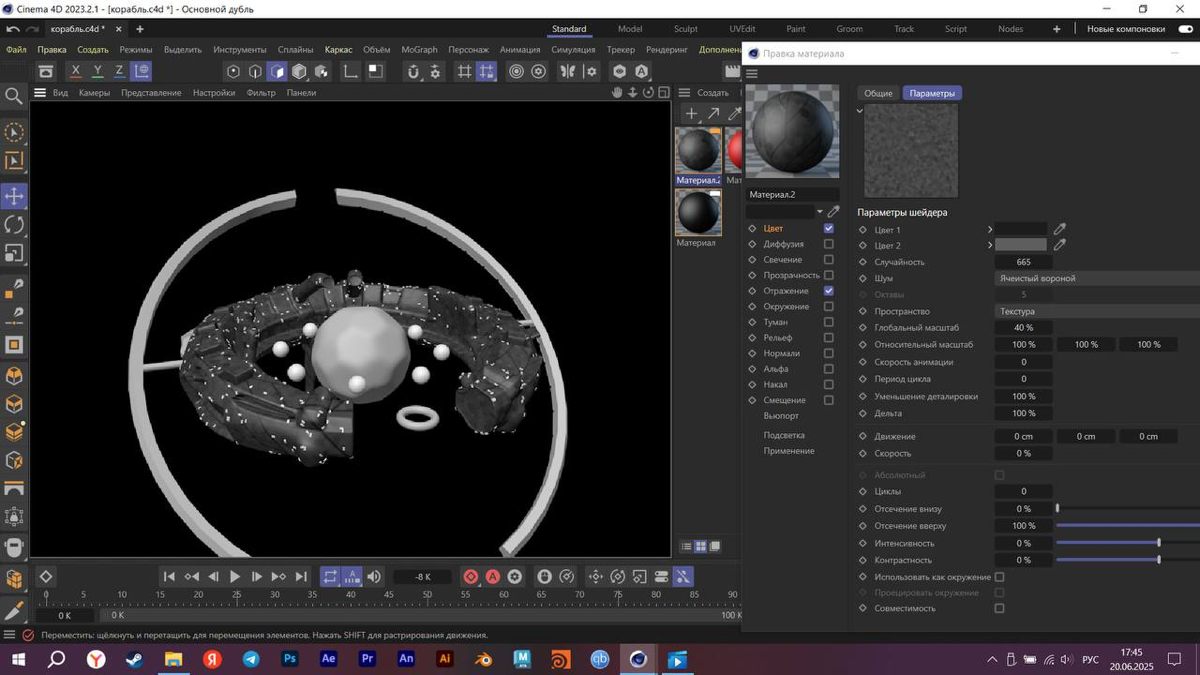
Task: Click the eyedropper next to Цвет 1
Action: pyautogui.click(x=1060, y=229)
